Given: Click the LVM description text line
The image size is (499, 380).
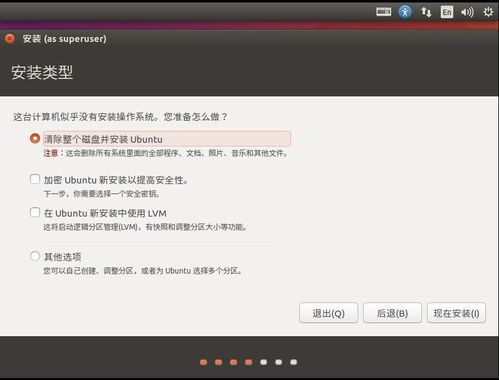Looking at the screenshot, I should [145, 227].
